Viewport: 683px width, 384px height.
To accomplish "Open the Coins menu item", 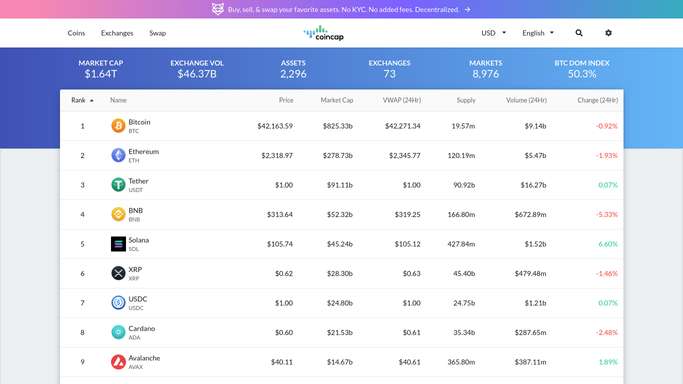I will point(76,33).
